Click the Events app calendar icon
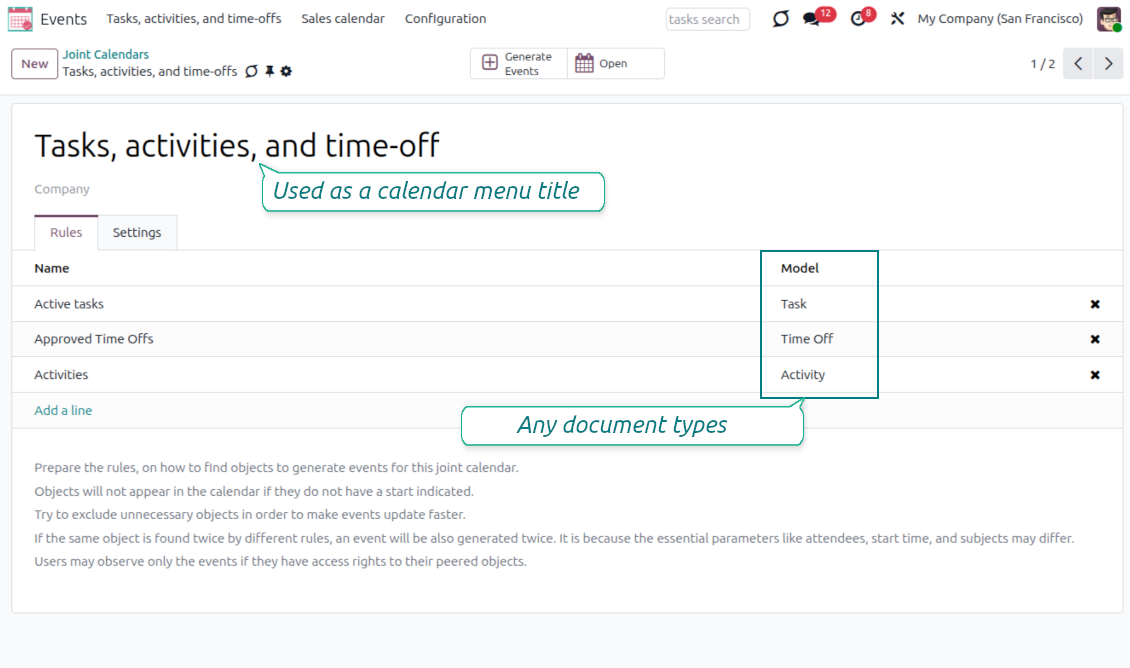 pyautogui.click(x=20, y=19)
